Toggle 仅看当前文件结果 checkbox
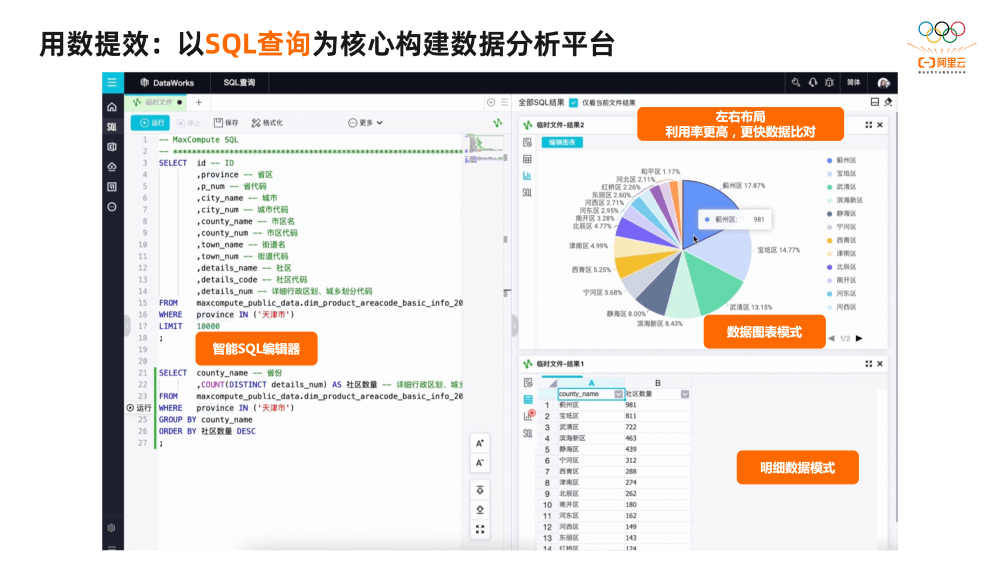The image size is (1000, 563). tap(573, 102)
